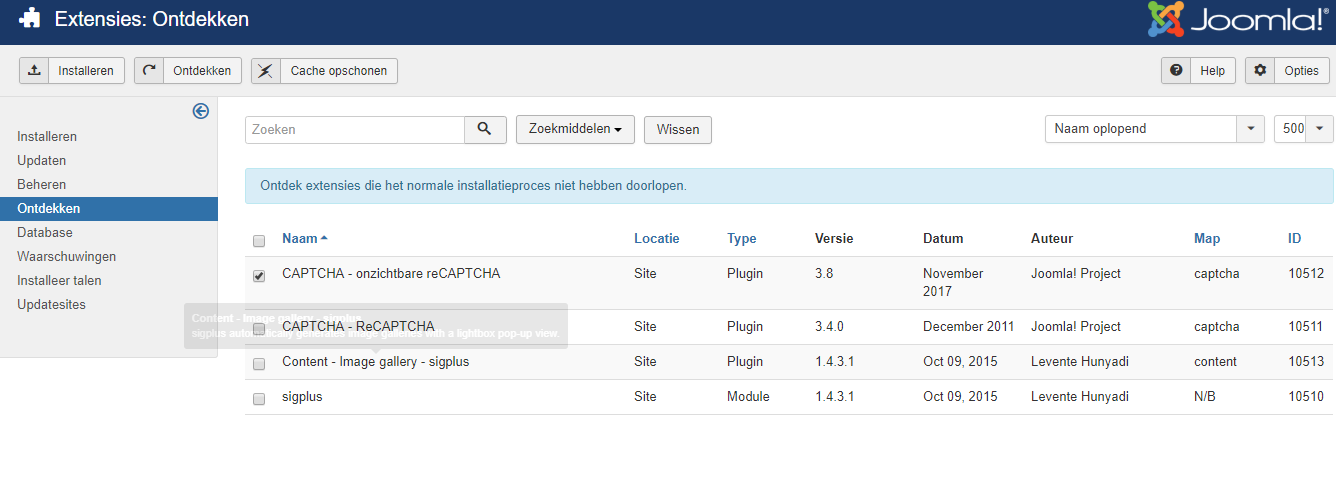The image size is (1336, 481).
Task: Click the Wissen button
Action: [678, 130]
